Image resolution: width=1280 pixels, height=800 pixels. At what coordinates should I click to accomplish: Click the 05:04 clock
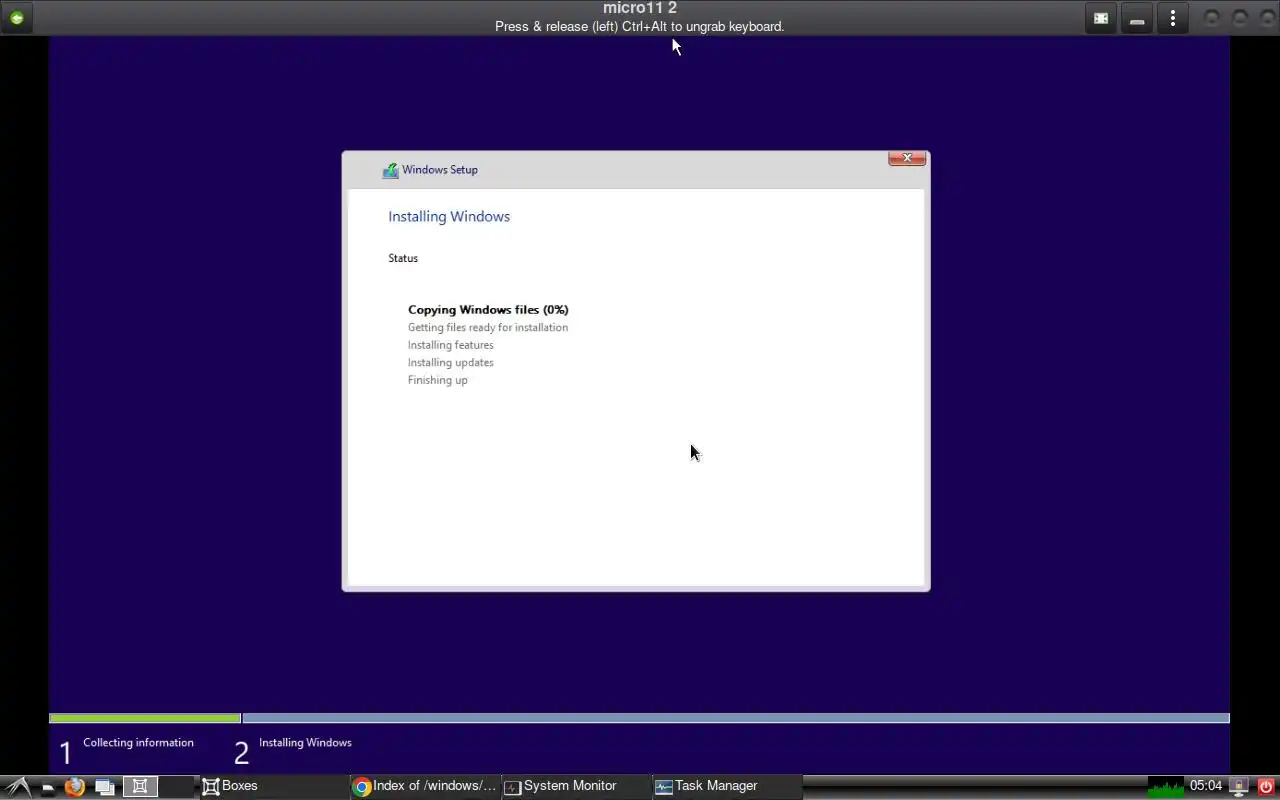pyautogui.click(x=1206, y=786)
